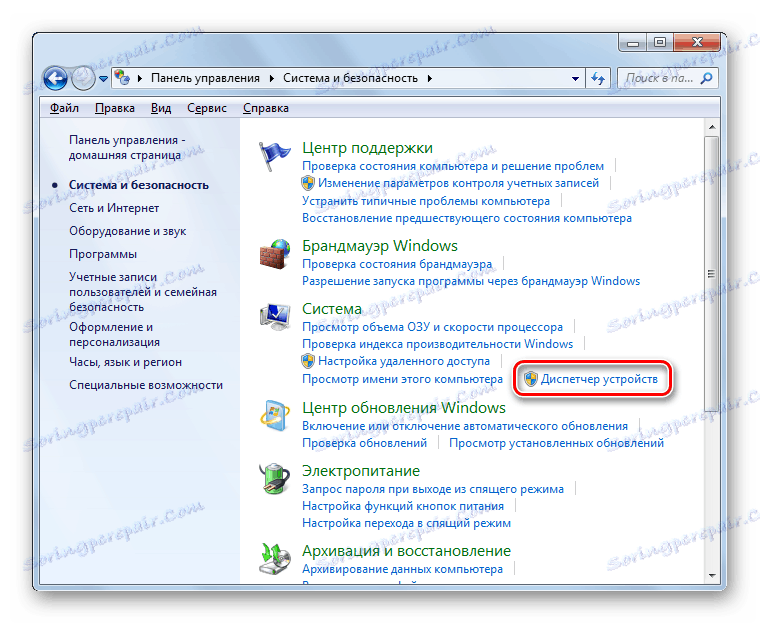Viewport: 760px width, 624px height.
Task: Open the Файл menu
Action: [64, 108]
